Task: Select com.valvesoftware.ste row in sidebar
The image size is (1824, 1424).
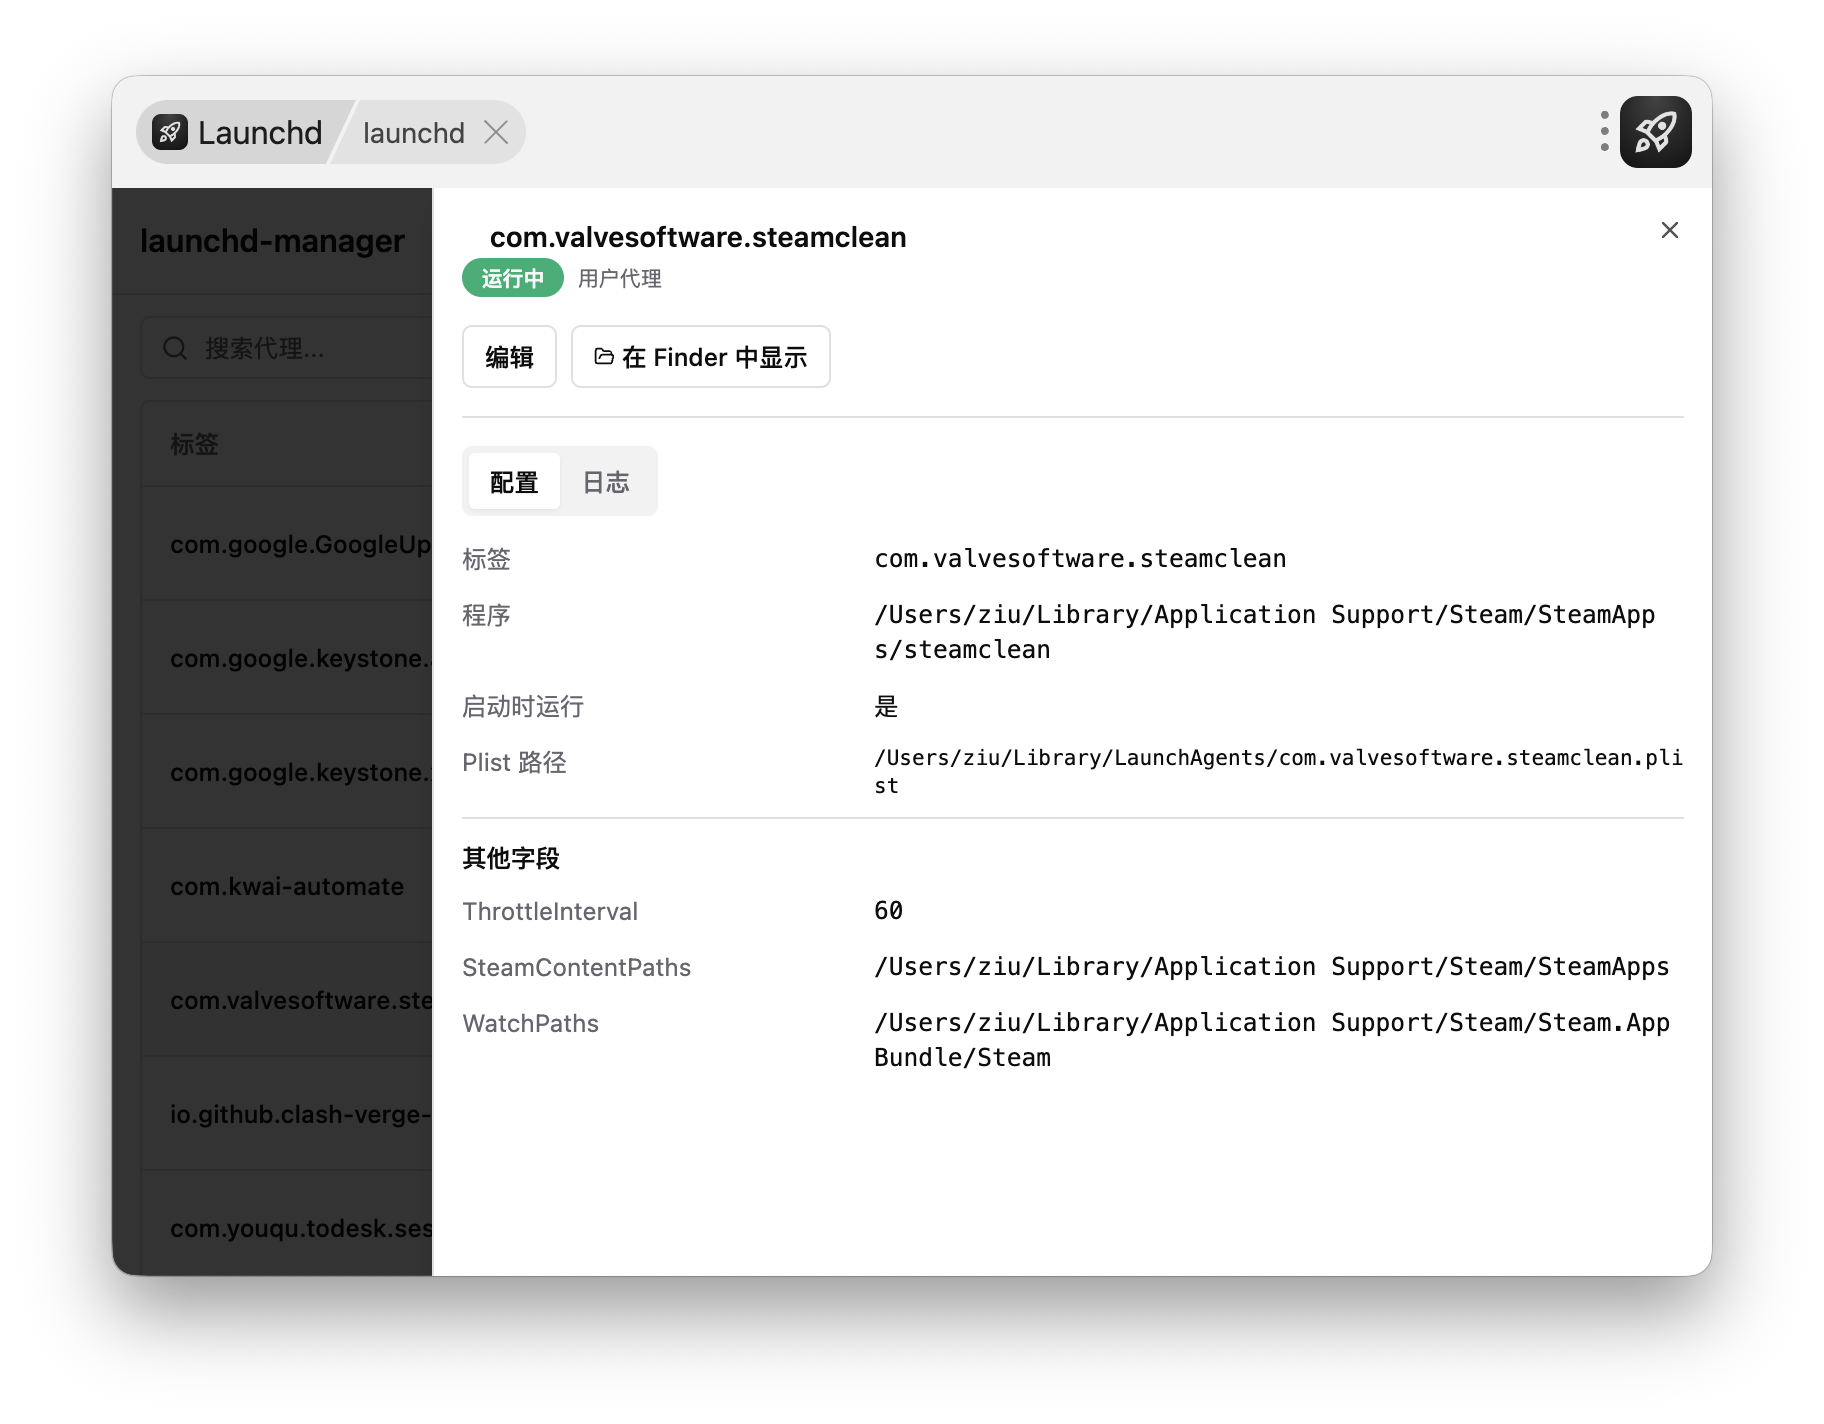Action: point(288,1000)
